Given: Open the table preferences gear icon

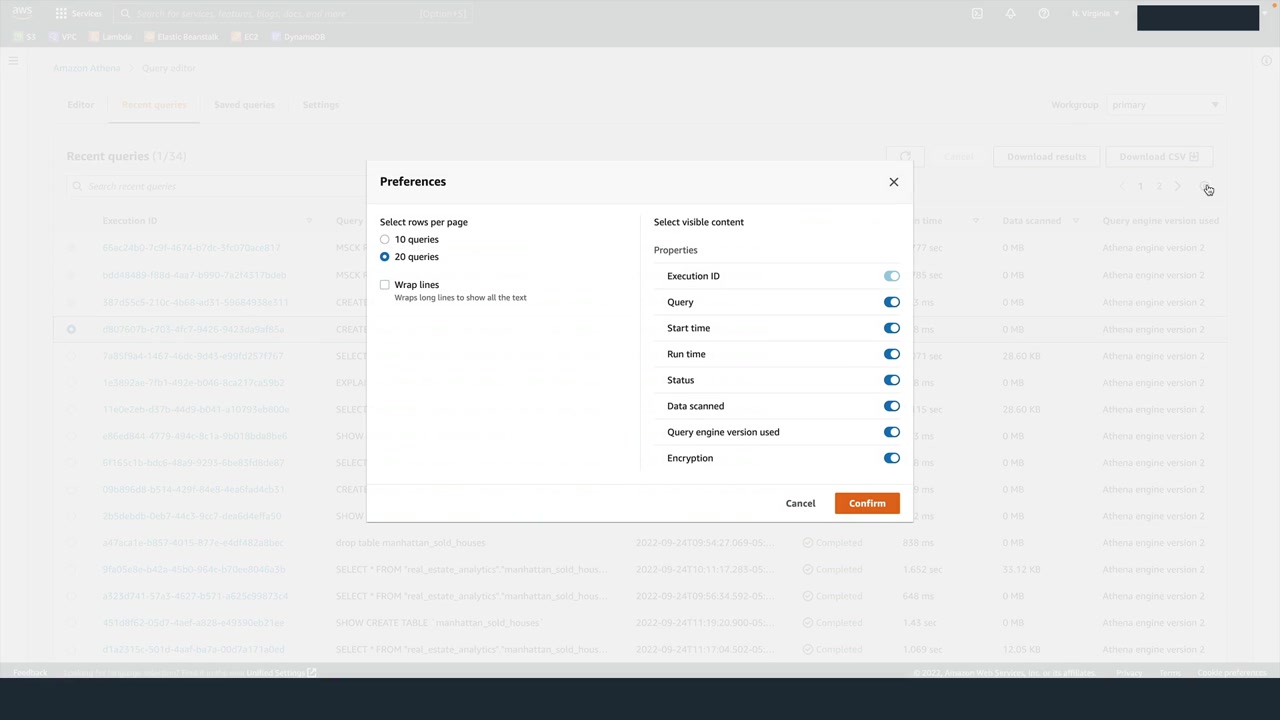Looking at the screenshot, I should click(x=1206, y=187).
